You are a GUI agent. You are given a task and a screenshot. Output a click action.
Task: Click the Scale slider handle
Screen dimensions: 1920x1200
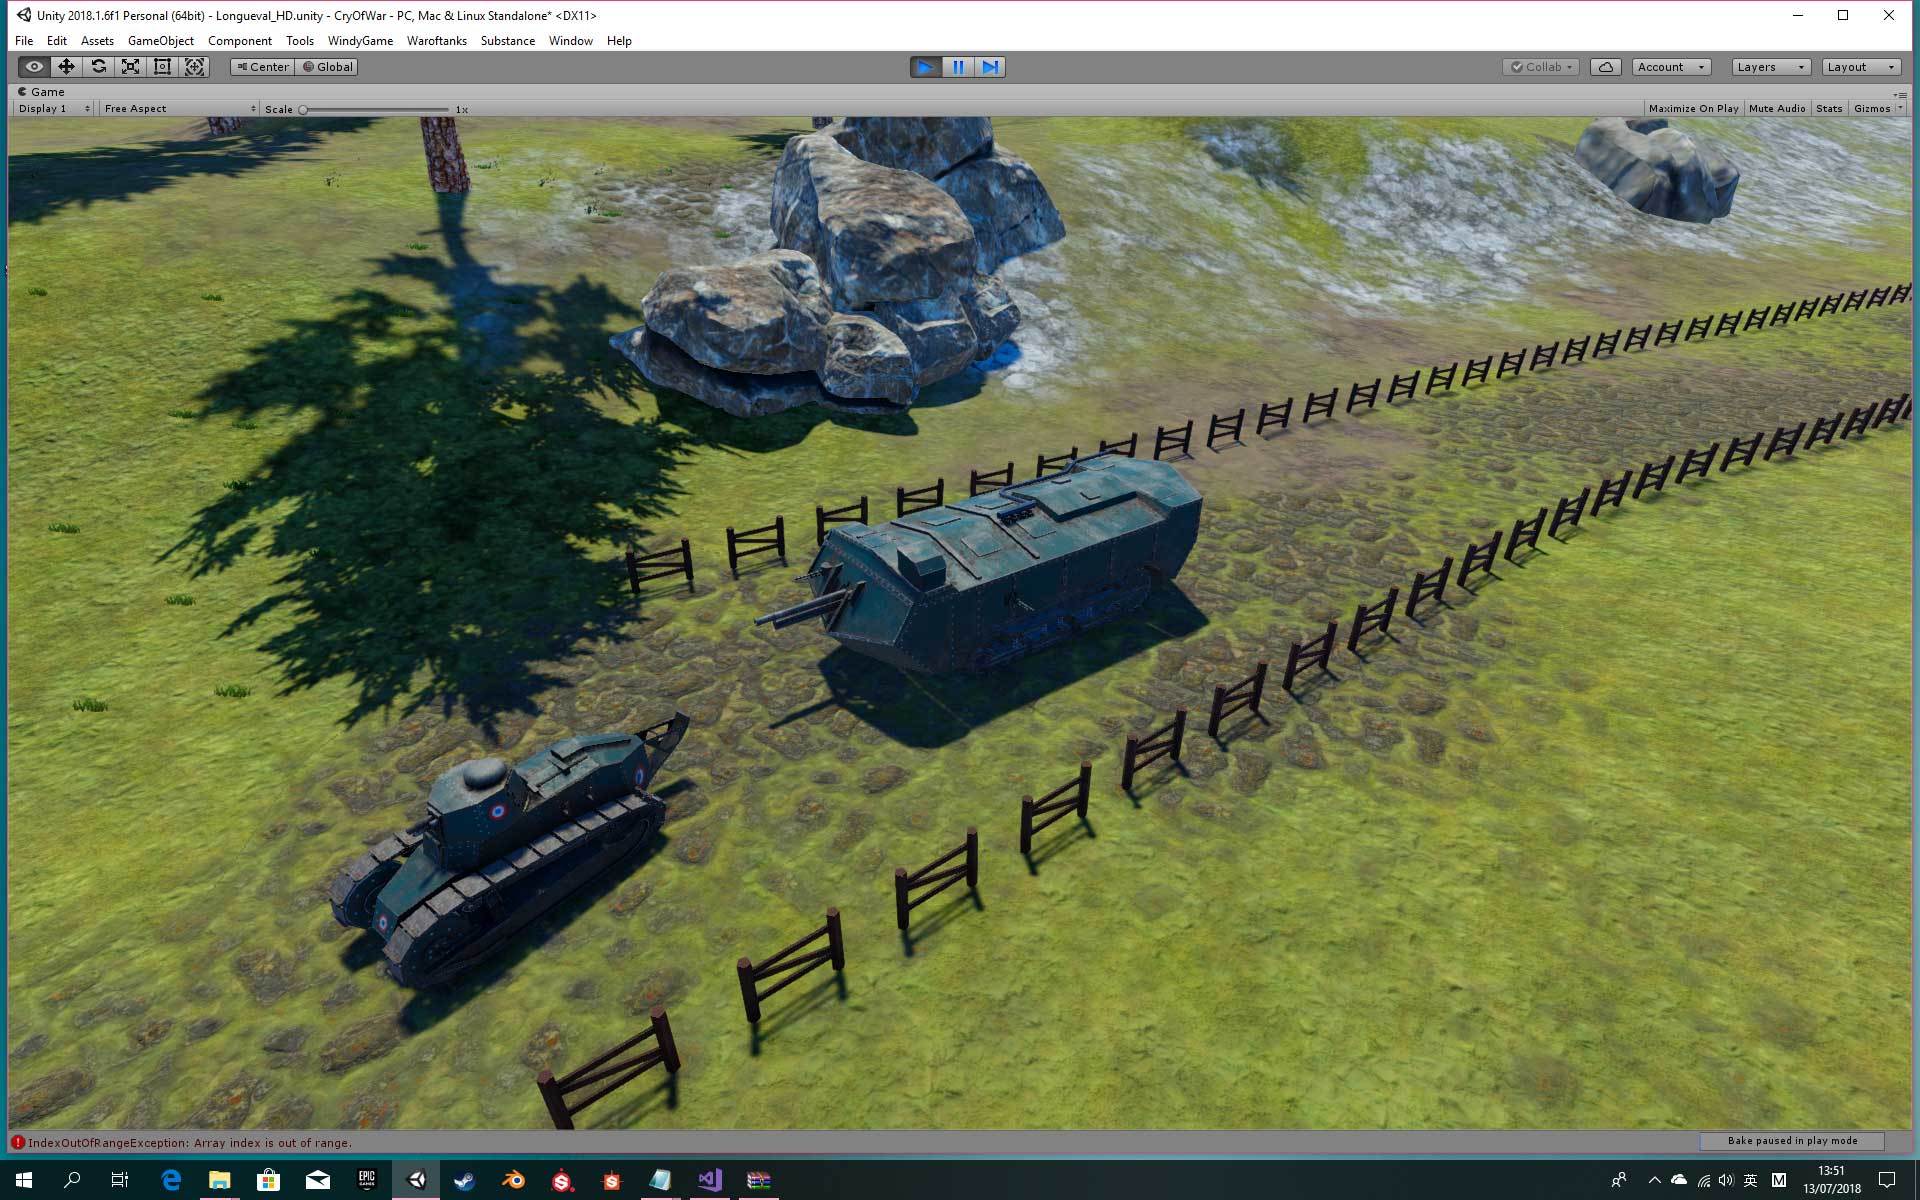tap(303, 109)
